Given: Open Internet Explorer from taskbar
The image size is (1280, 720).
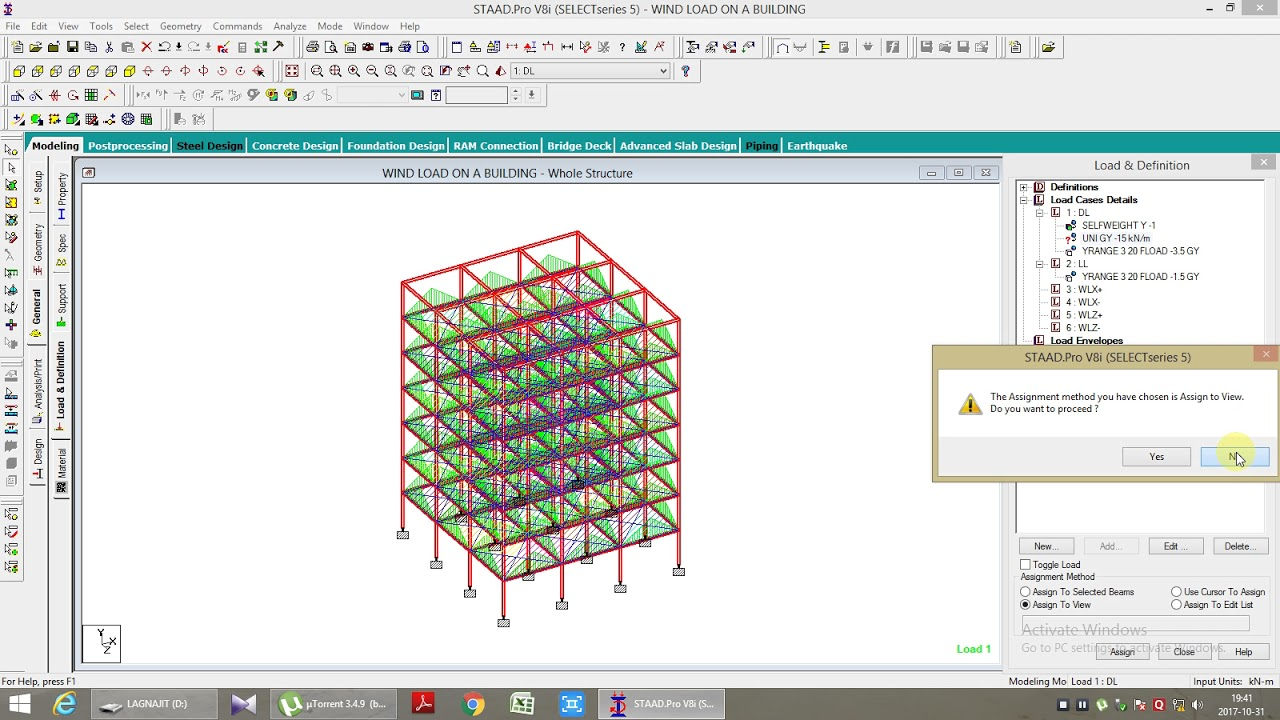Looking at the screenshot, I should [65, 704].
